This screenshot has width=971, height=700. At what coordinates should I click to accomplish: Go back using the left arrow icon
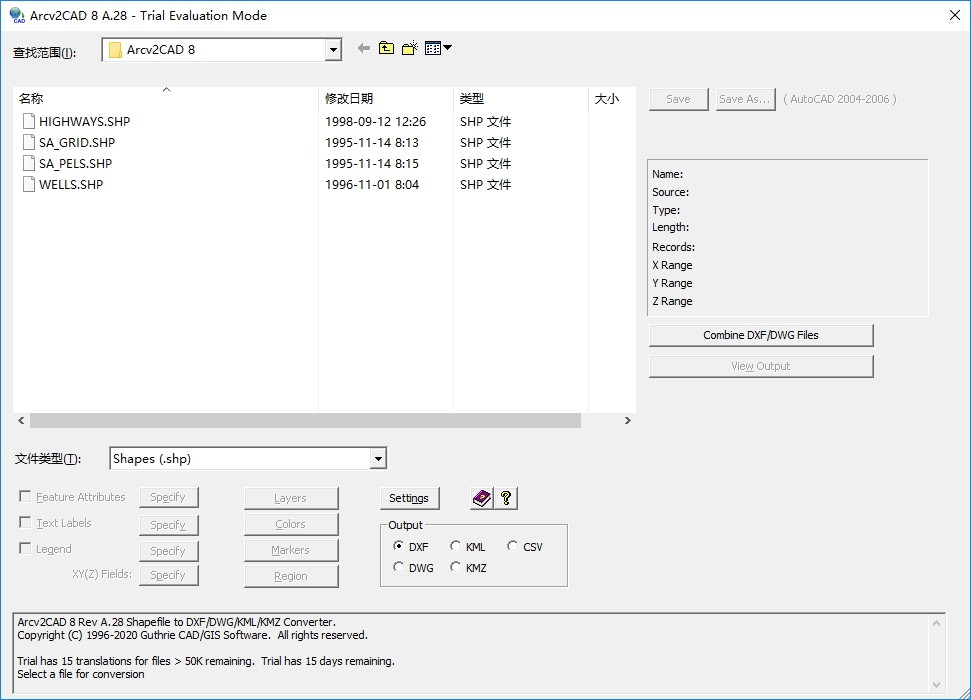(x=364, y=48)
